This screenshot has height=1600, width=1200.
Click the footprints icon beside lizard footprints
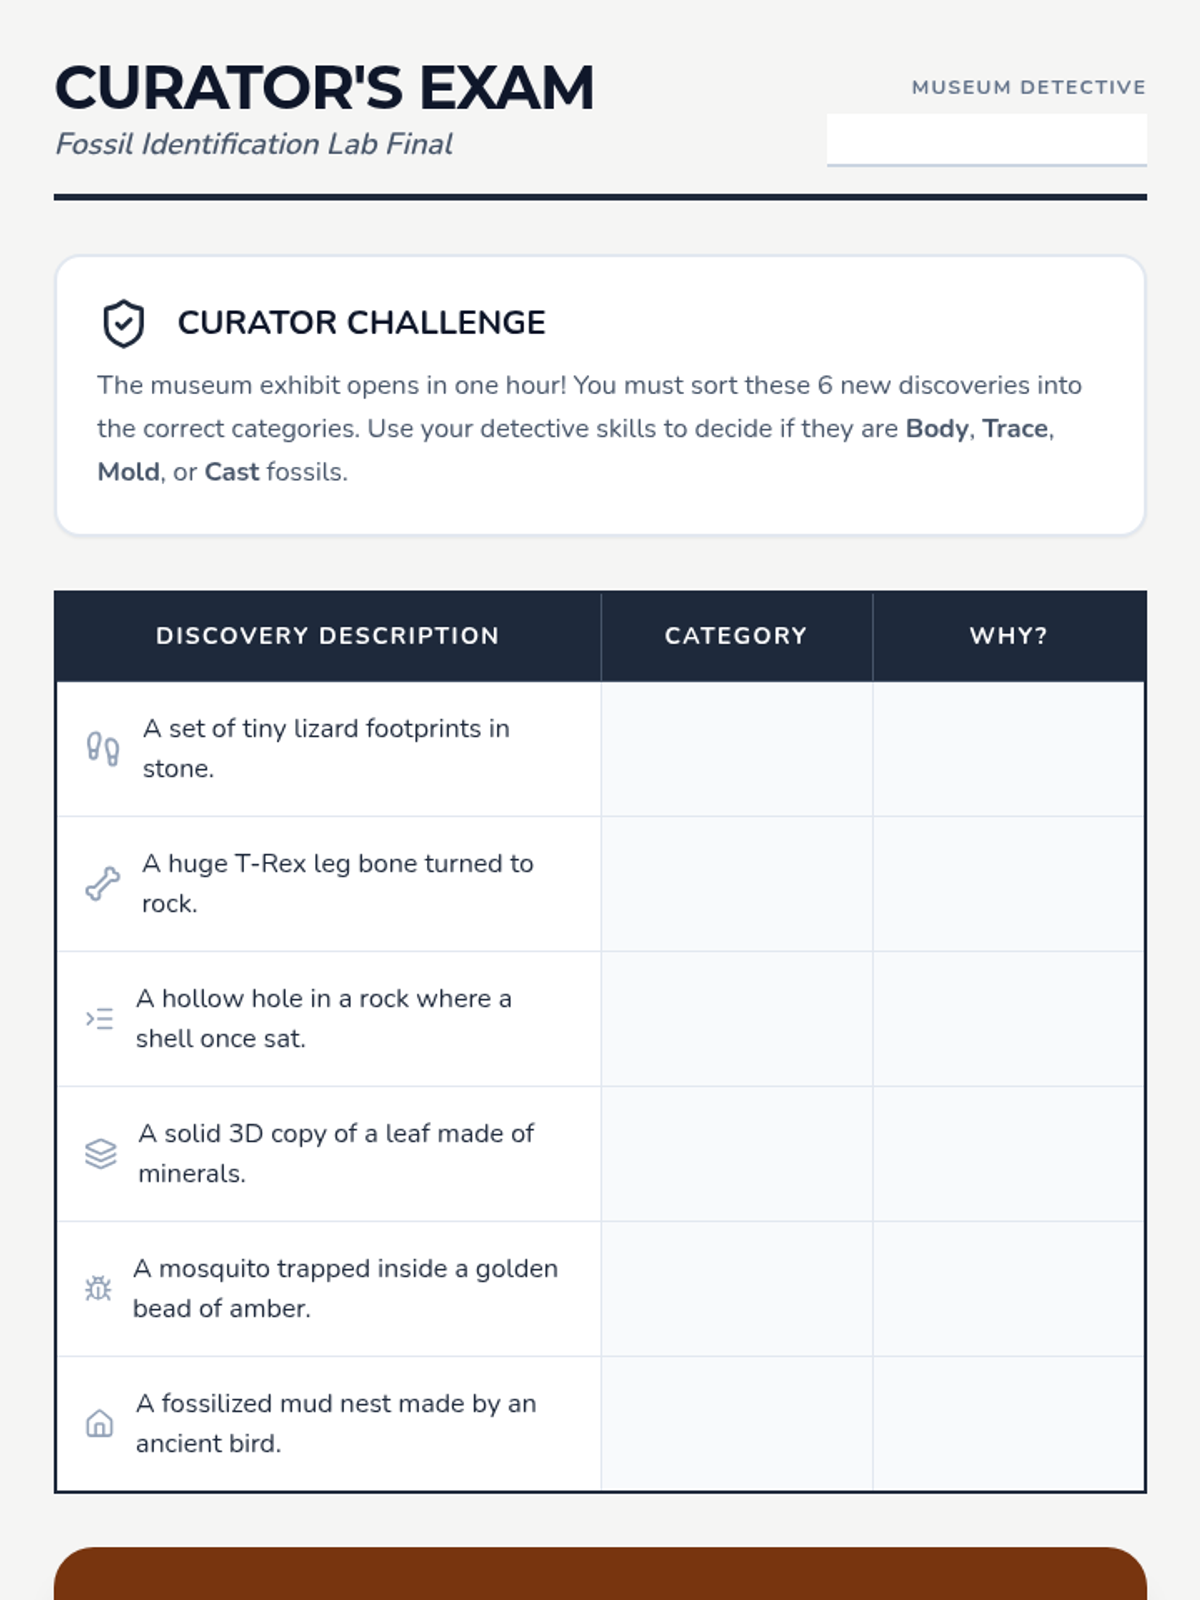(x=102, y=749)
